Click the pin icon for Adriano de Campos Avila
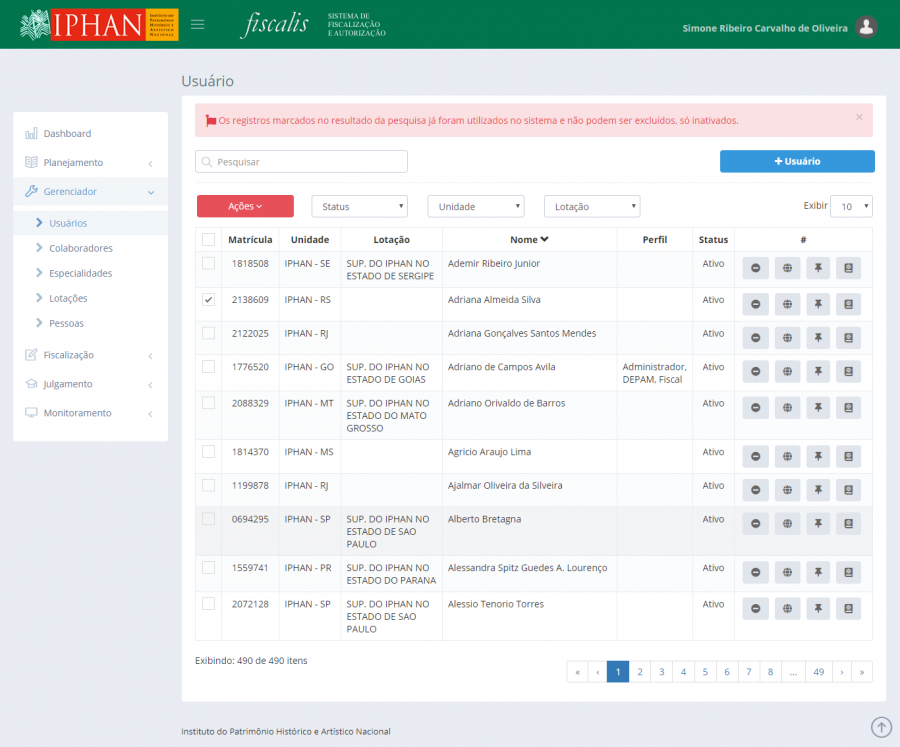 pyautogui.click(x=818, y=372)
